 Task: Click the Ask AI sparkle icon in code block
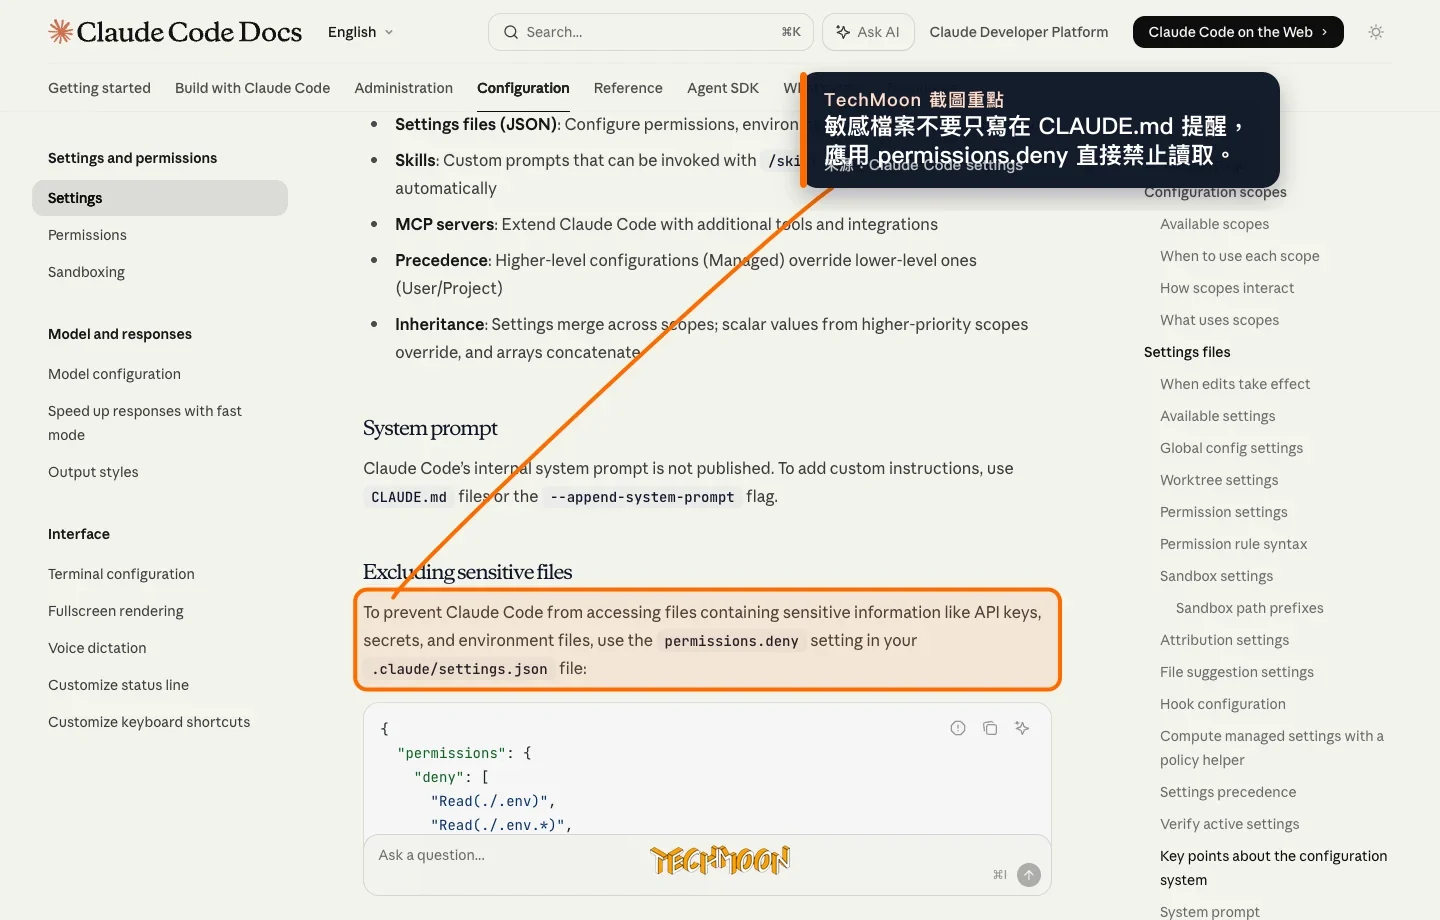pos(1022,728)
